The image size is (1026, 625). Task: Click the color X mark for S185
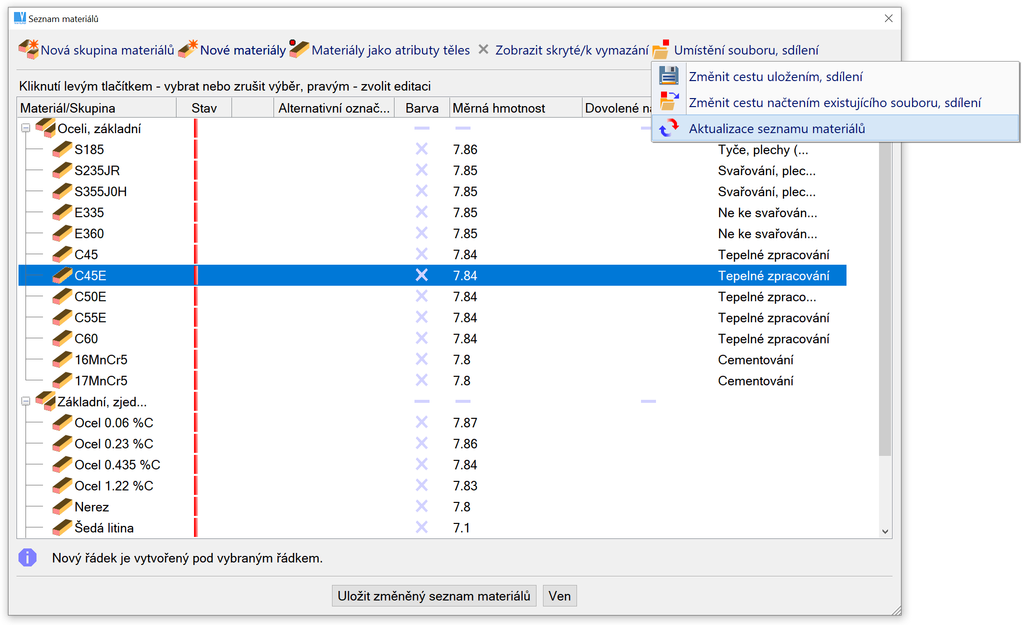[422, 150]
